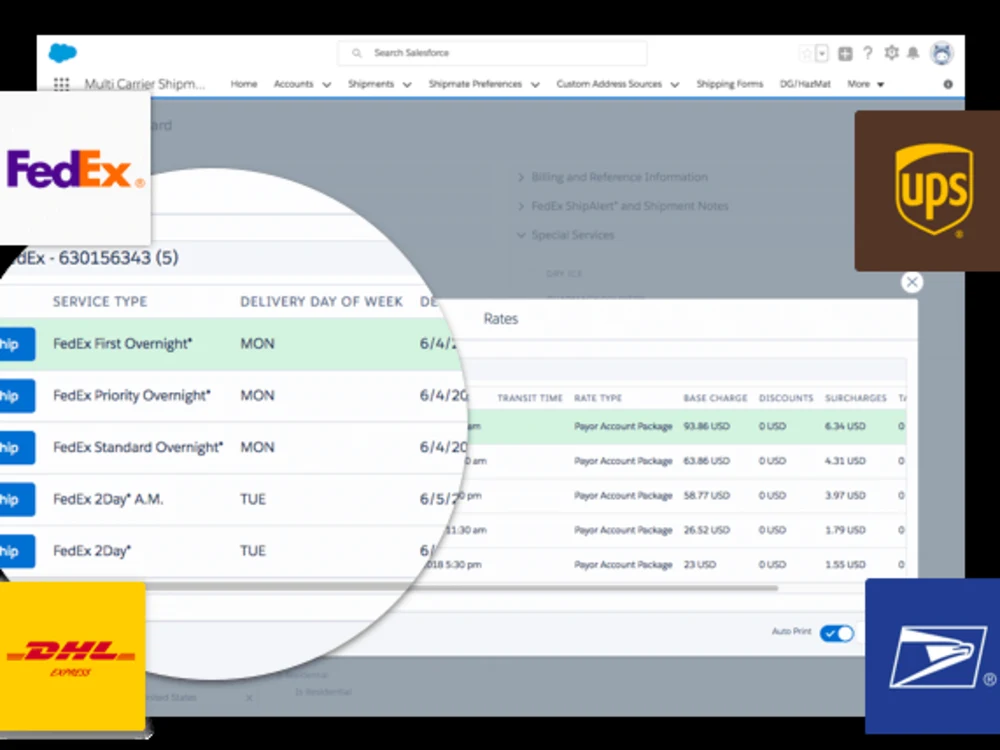
Task: Click Ship for the FedEx 2Day row
Action: (17, 551)
